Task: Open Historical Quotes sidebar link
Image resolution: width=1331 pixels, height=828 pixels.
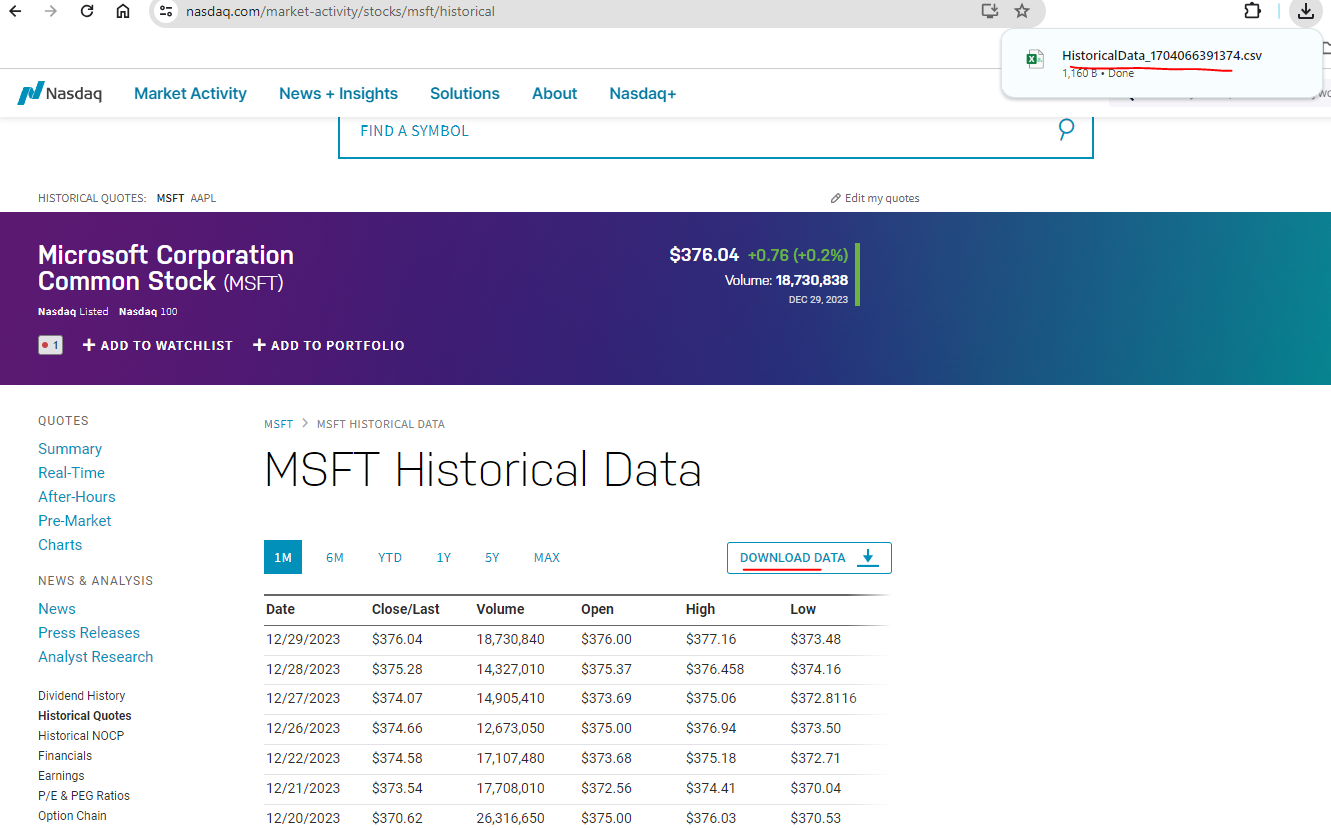Action: pos(85,716)
